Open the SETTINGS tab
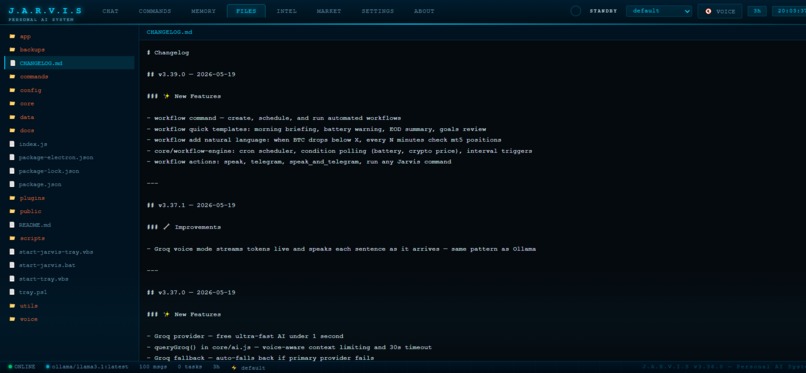 pos(377,11)
